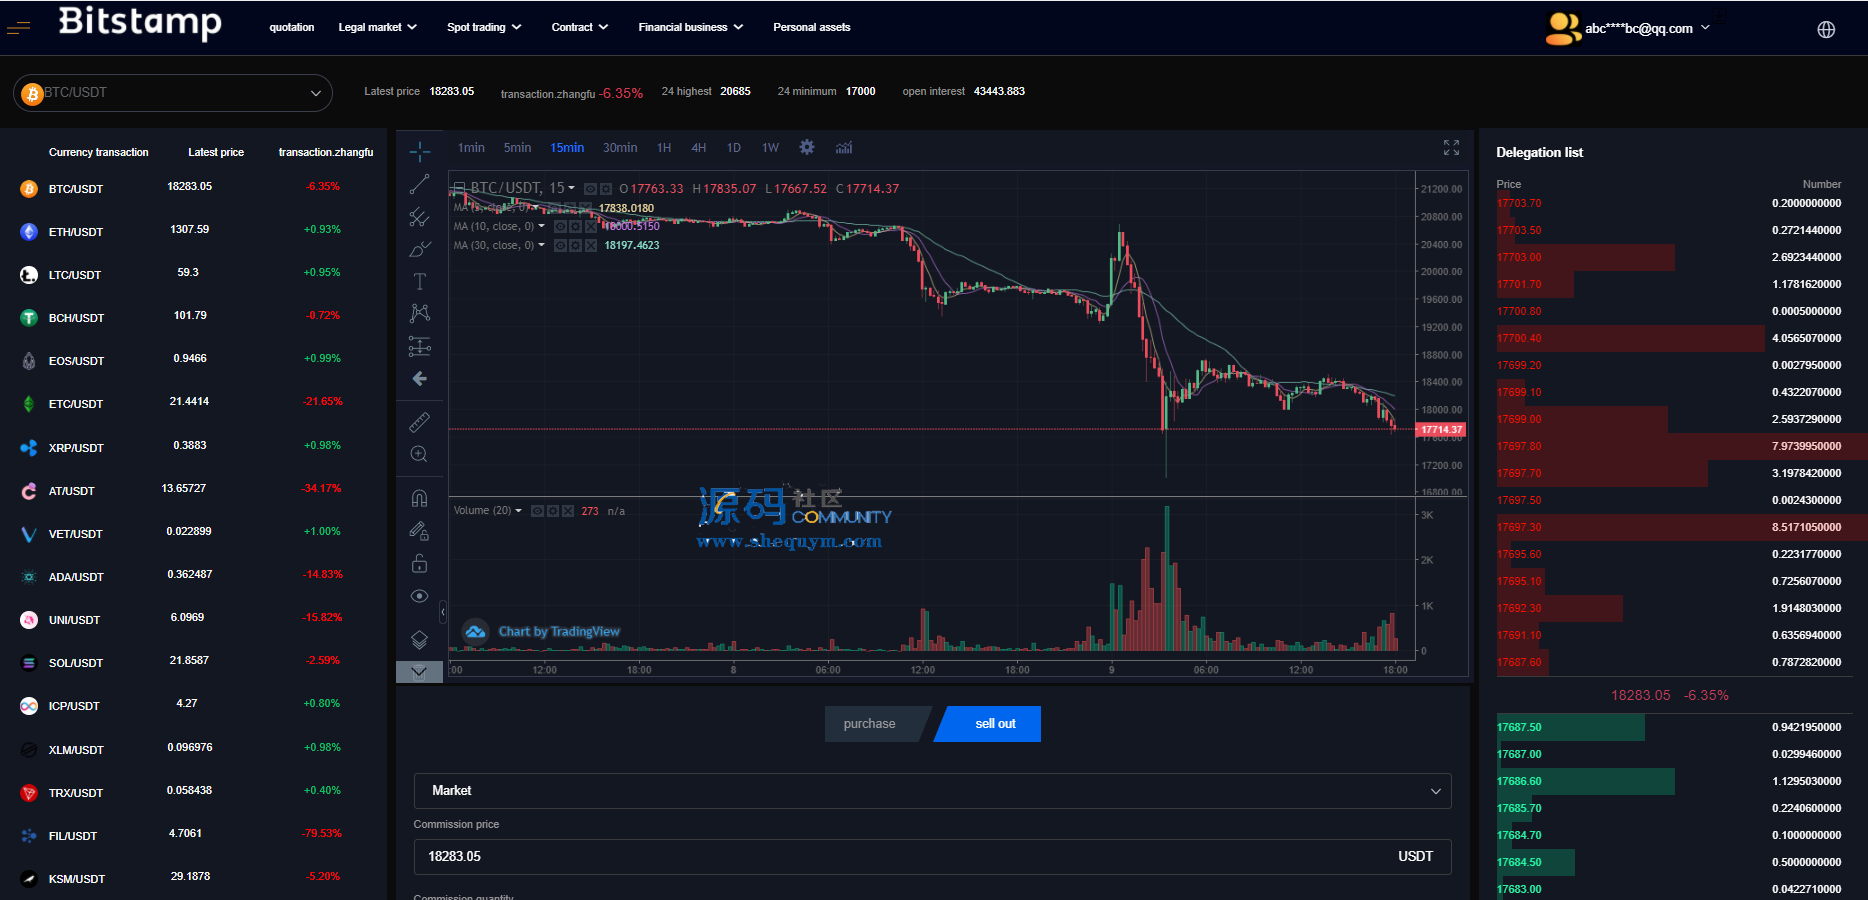
Task: Toggle lock all drawing tools
Action: (420, 564)
